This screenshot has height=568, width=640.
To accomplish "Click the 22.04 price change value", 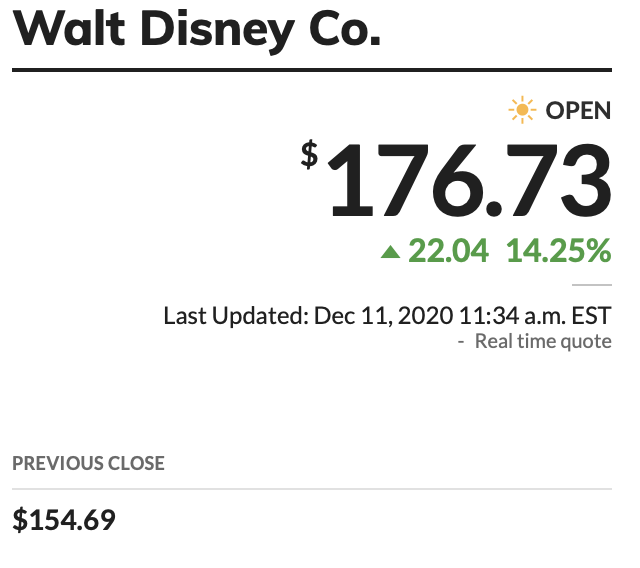I will pos(449,251).
